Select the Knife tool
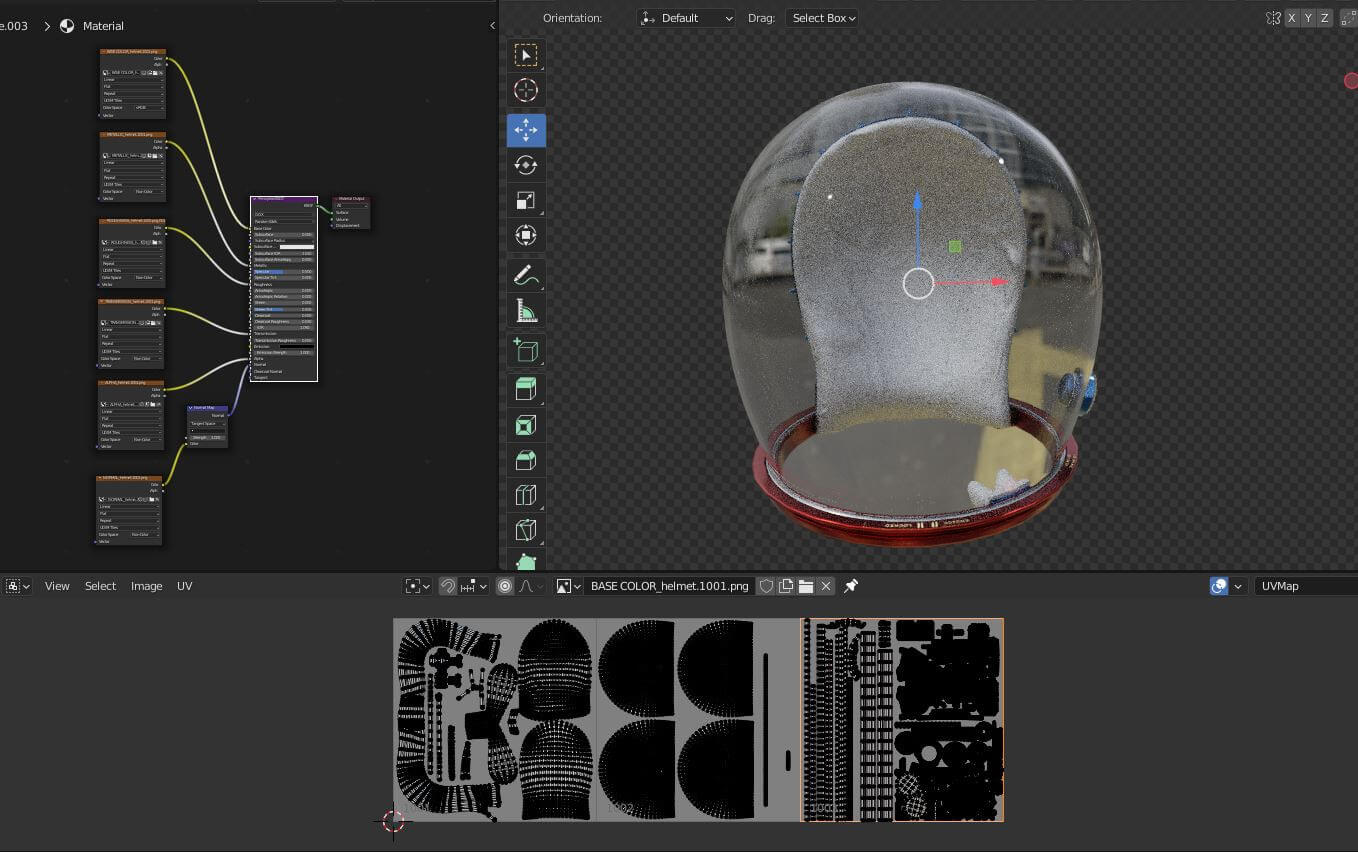 click(526, 530)
